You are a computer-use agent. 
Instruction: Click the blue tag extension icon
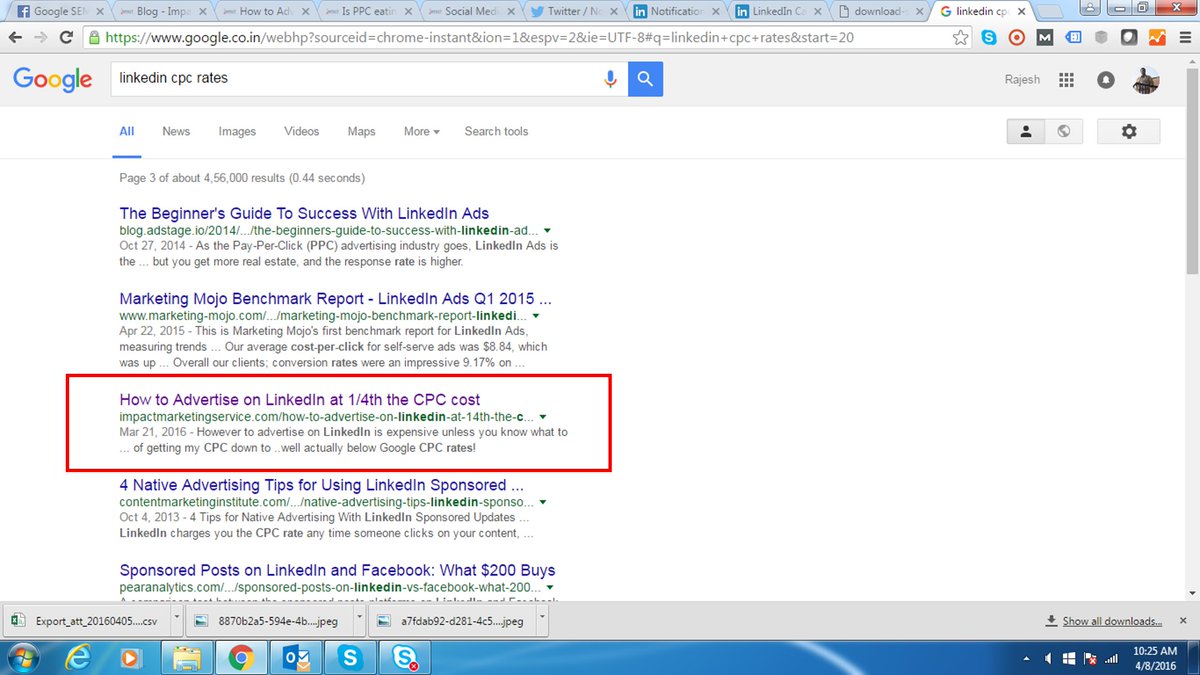(x=1072, y=37)
